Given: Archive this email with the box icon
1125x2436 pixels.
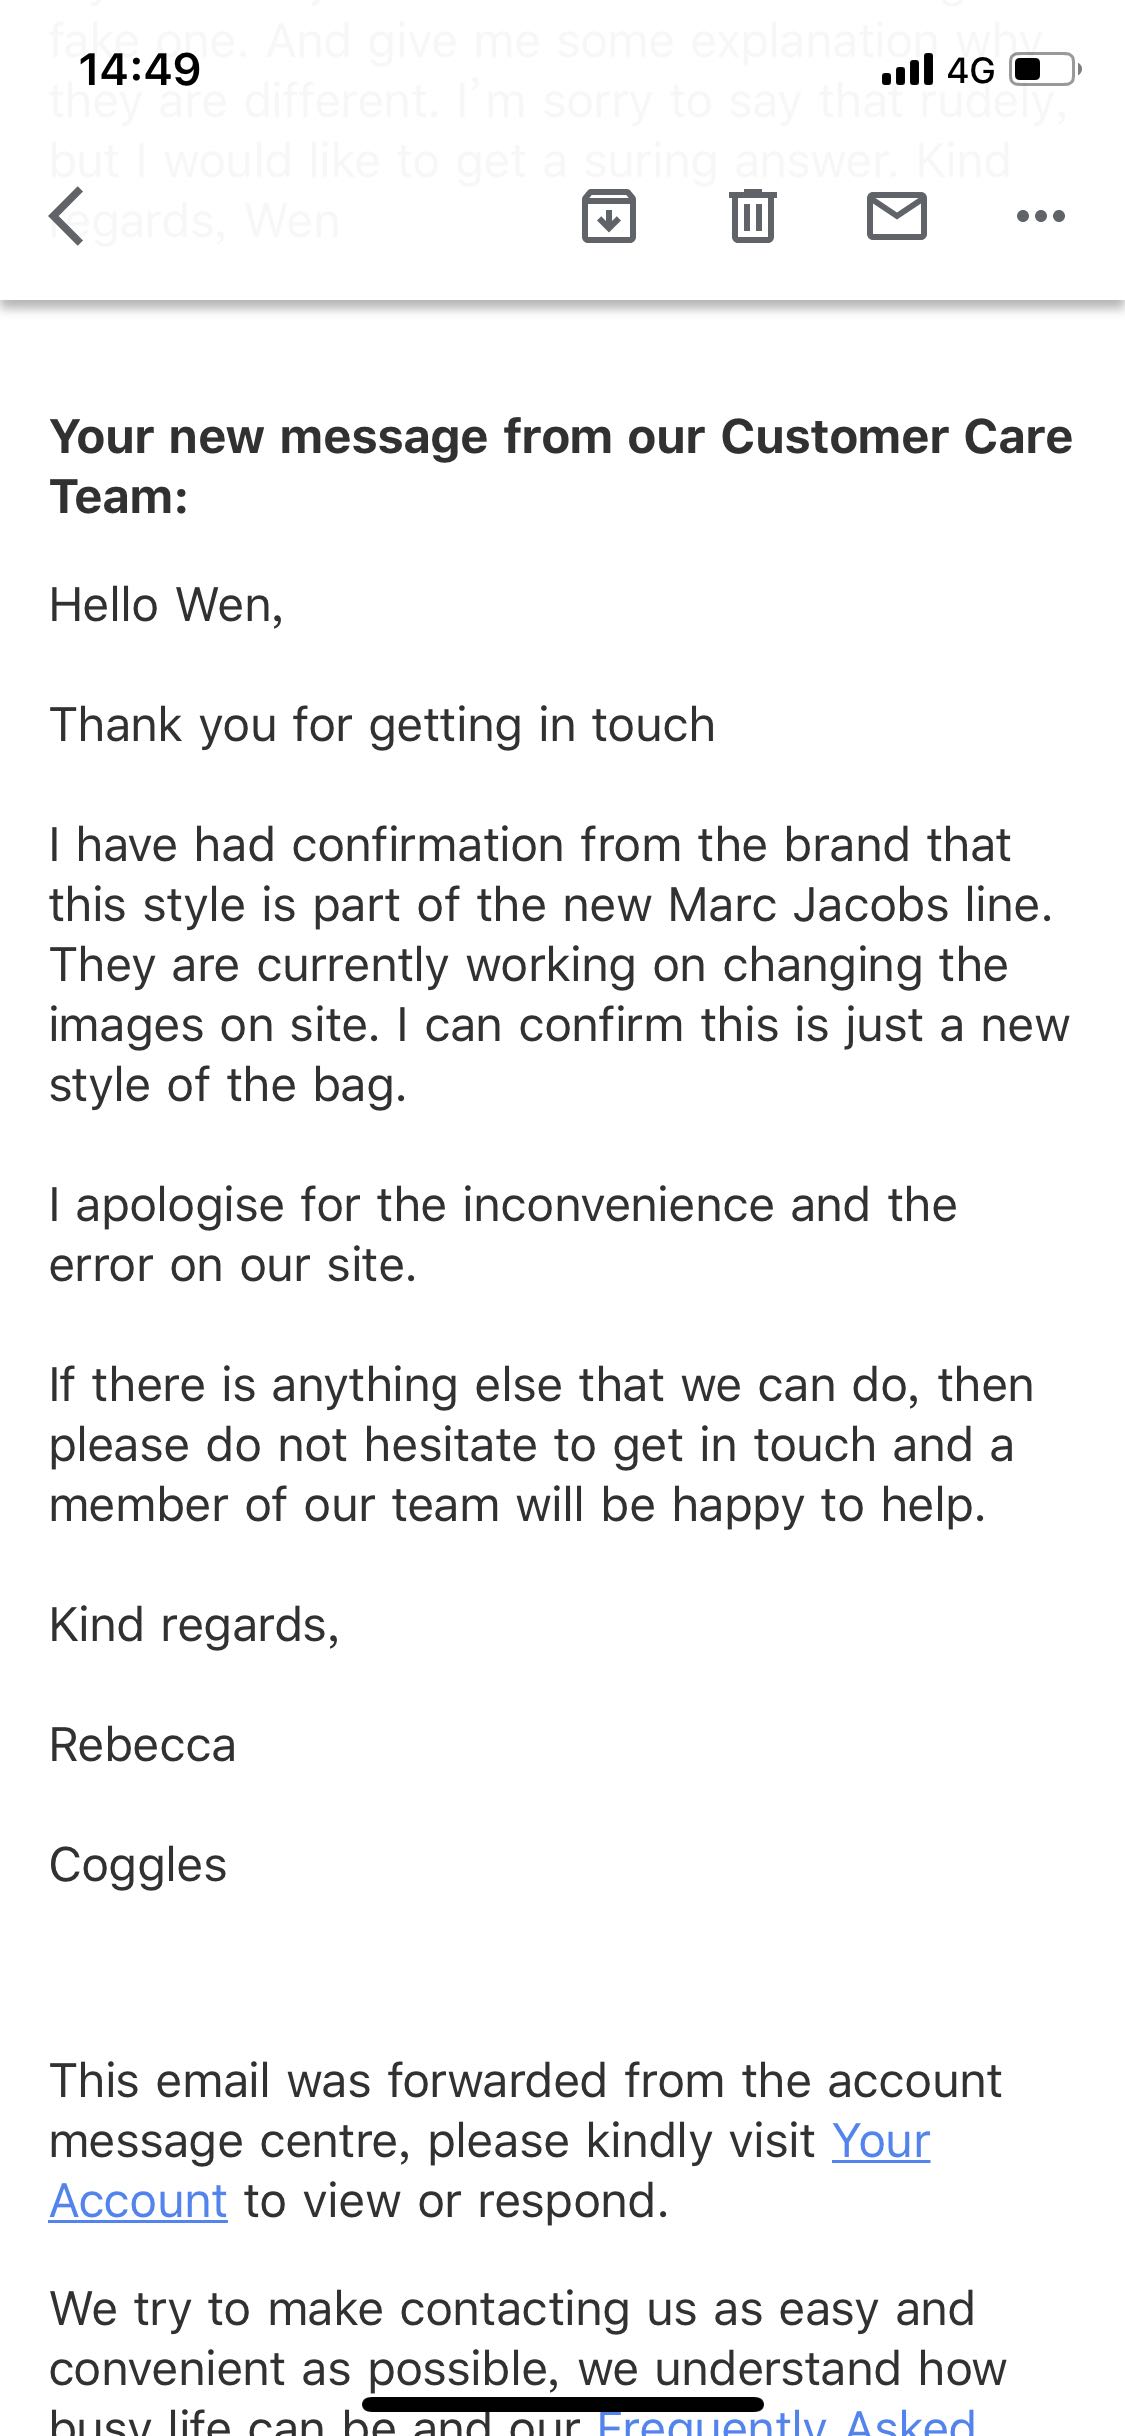Looking at the screenshot, I should tap(608, 216).
